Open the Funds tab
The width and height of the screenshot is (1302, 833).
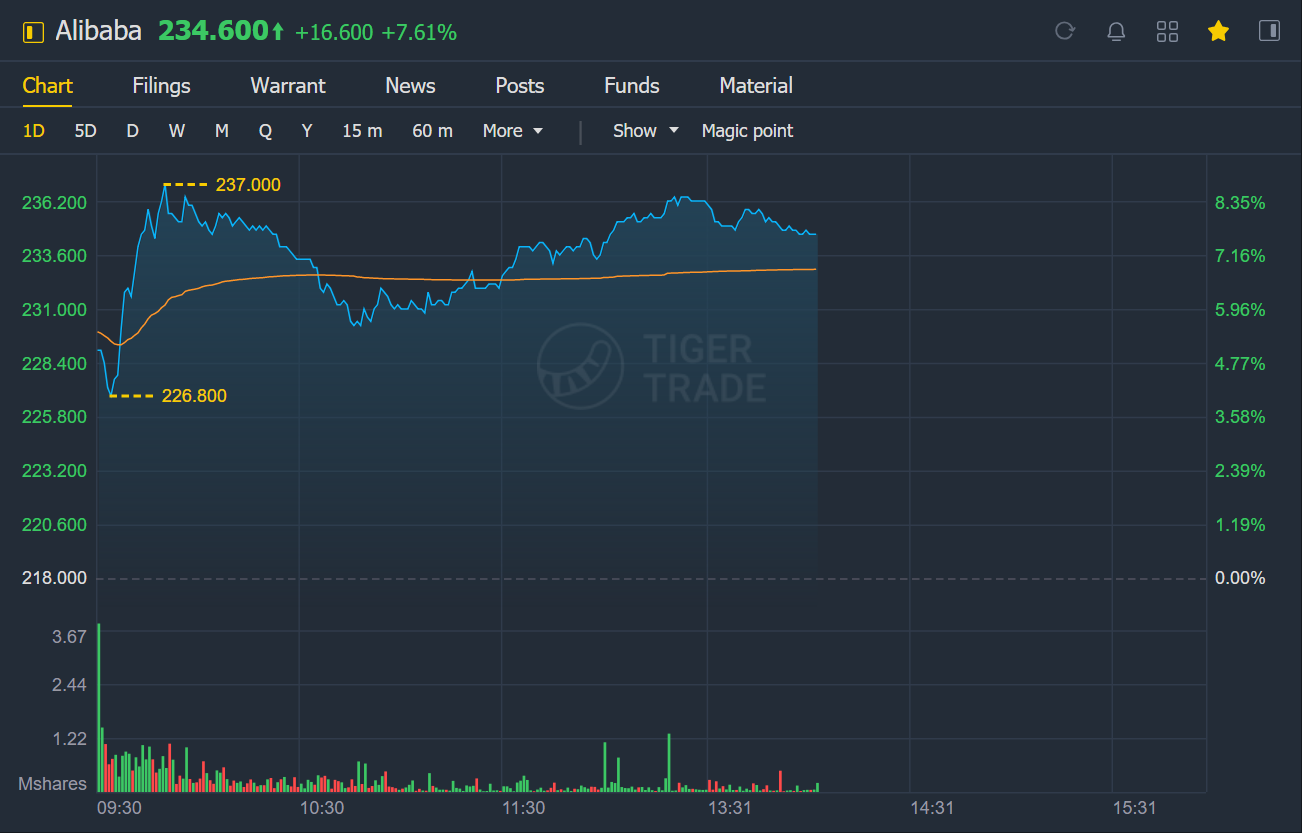(632, 86)
